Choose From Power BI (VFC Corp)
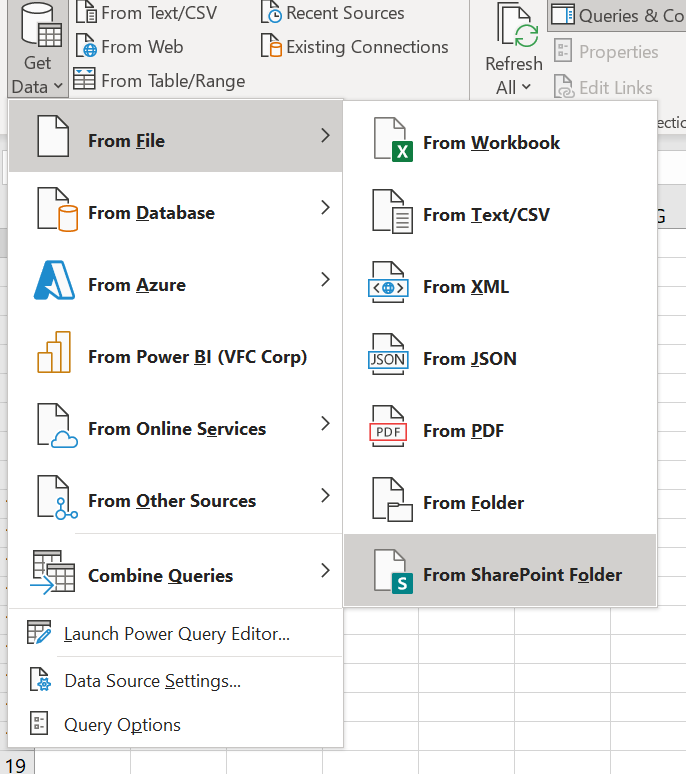The height and width of the screenshot is (774, 686). tap(176, 352)
